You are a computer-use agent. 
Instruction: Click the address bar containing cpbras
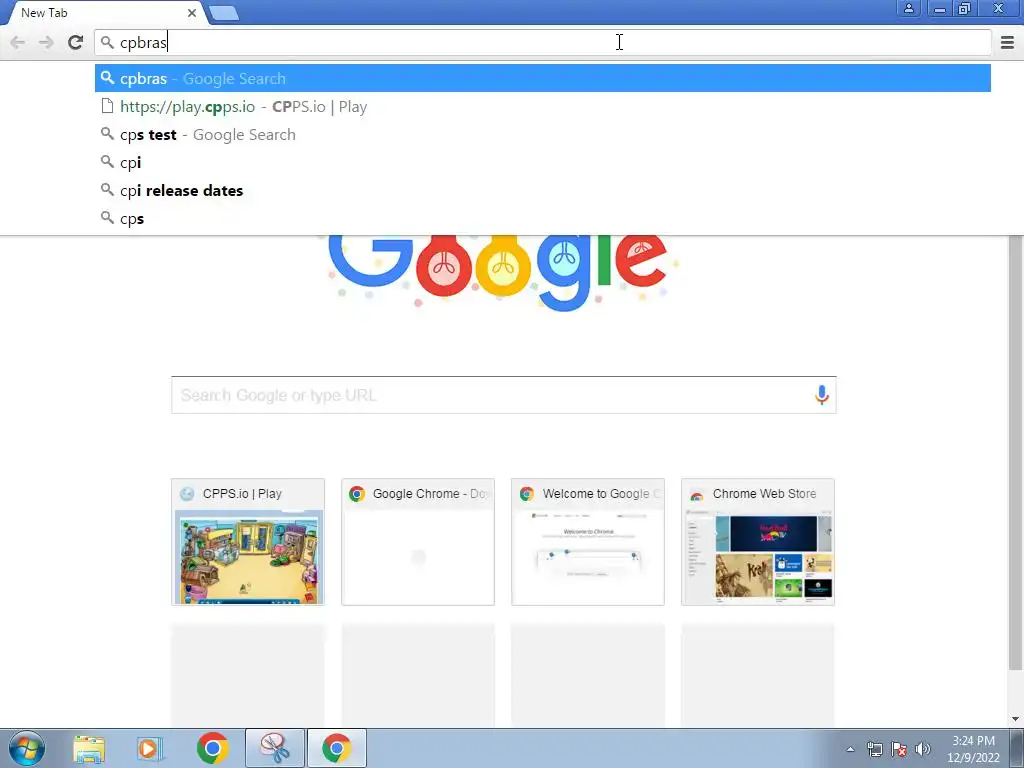click(543, 42)
